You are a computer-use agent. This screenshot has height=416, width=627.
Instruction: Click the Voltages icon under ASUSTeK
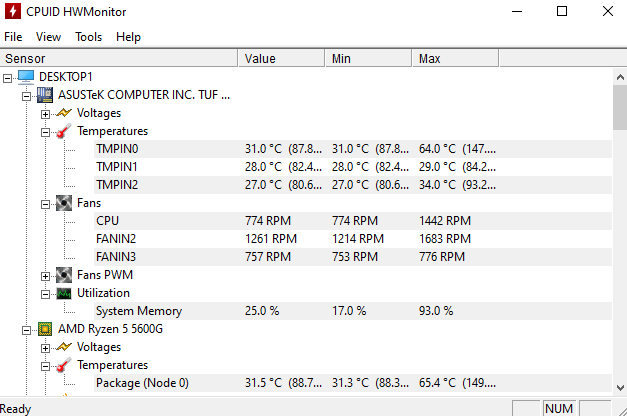pos(64,113)
